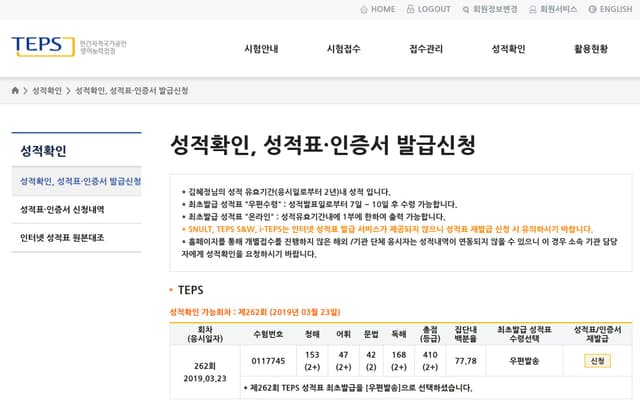Open the 시험안내 menu
The width and height of the screenshot is (640, 410).
[x=261, y=49]
